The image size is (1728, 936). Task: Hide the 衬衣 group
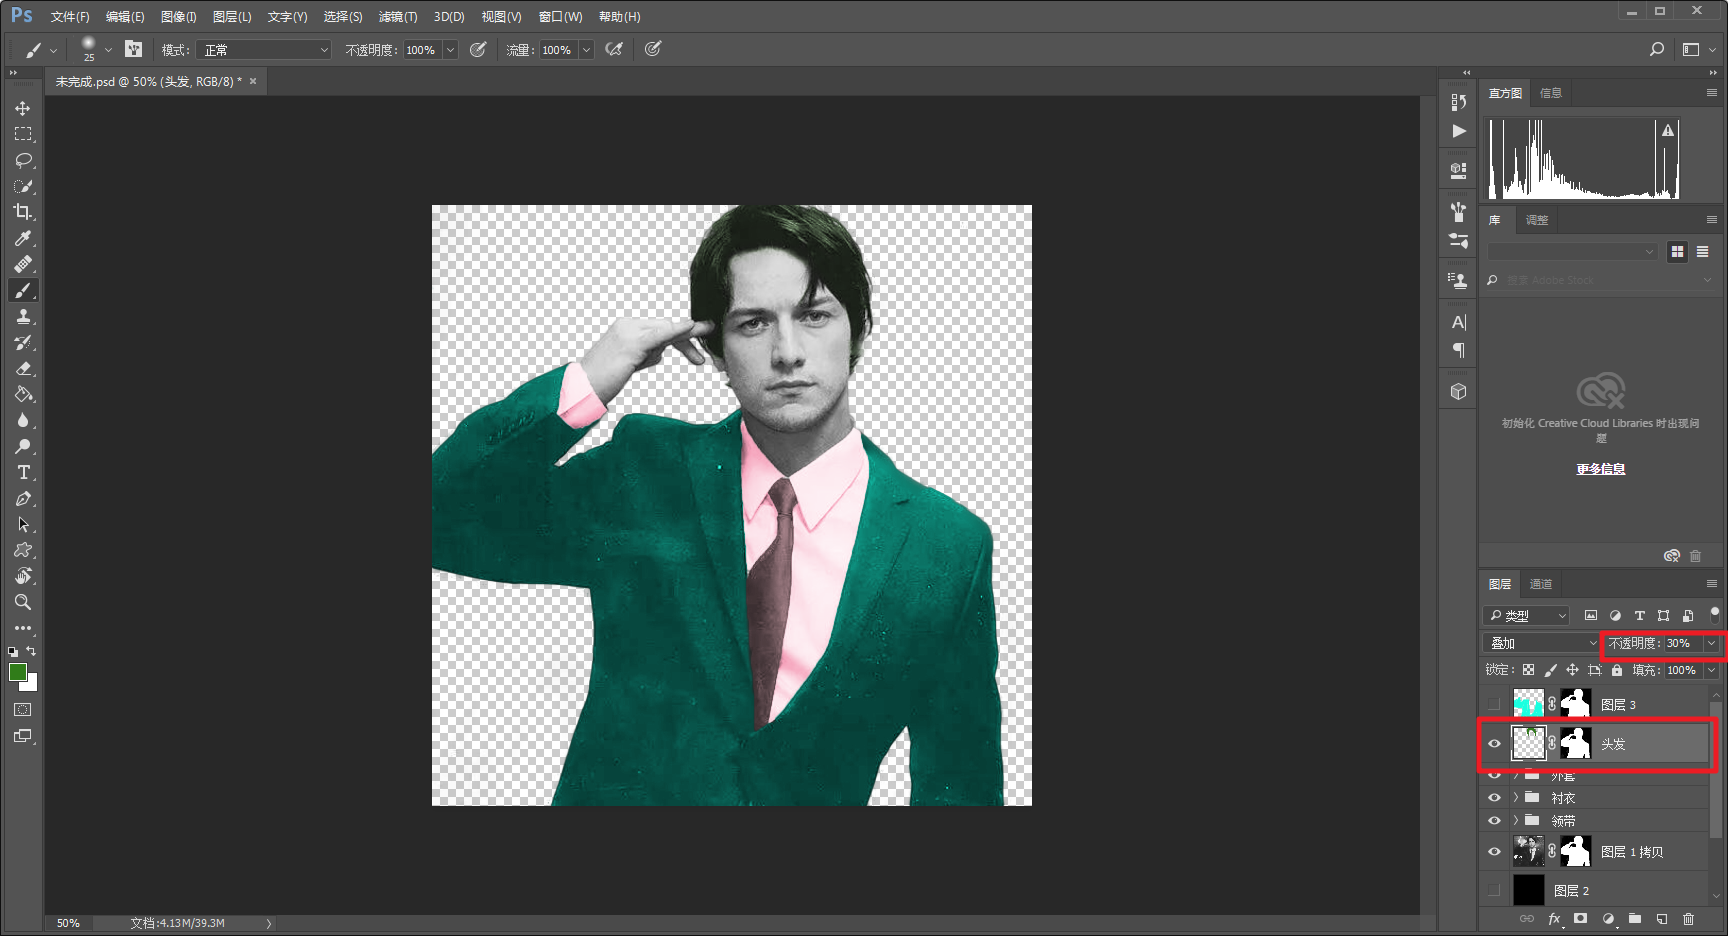tap(1494, 798)
